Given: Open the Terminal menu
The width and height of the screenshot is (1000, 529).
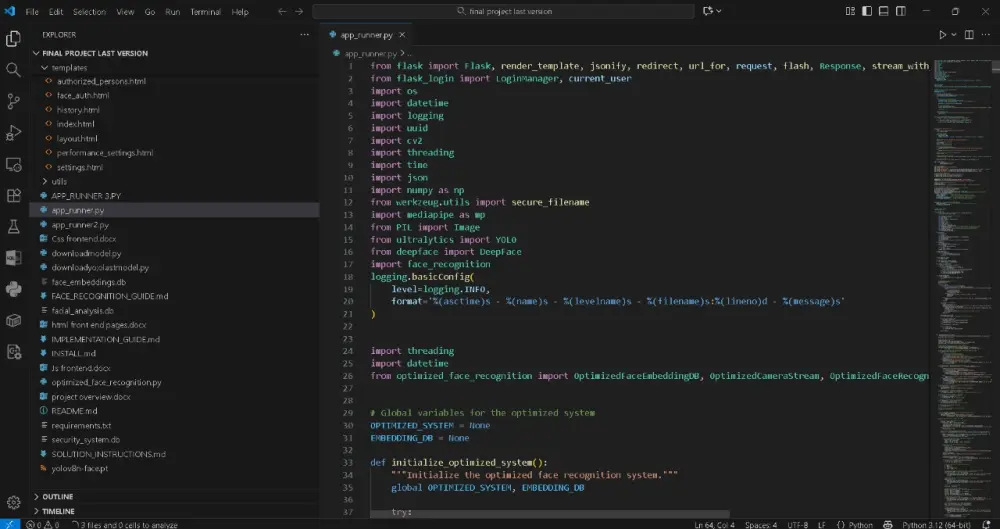Looking at the screenshot, I should 206,12.
